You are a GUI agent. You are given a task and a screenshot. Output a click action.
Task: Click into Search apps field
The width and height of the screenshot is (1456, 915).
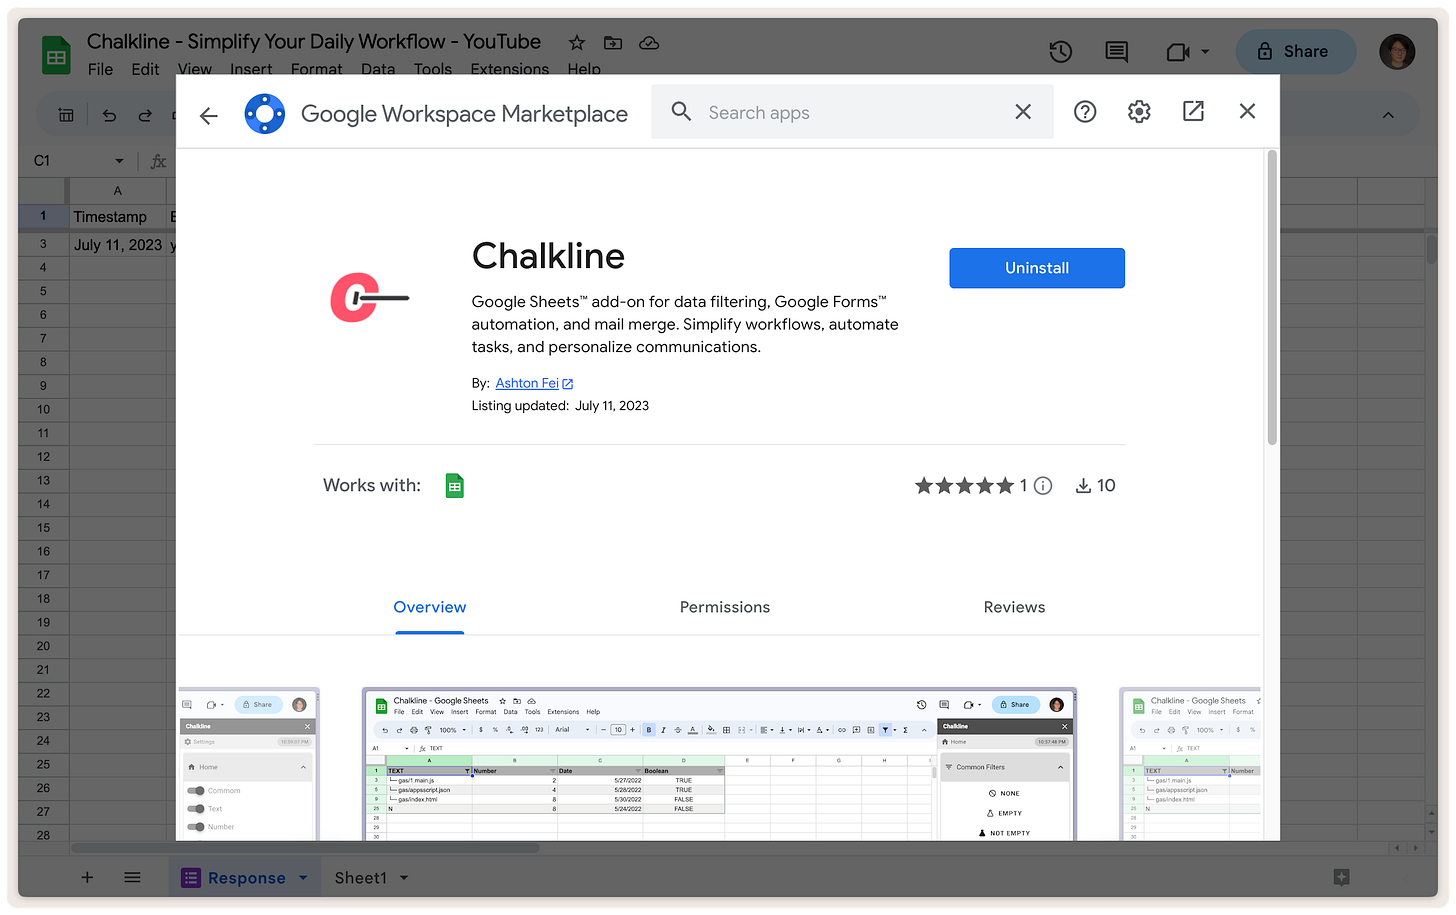click(x=851, y=112)
